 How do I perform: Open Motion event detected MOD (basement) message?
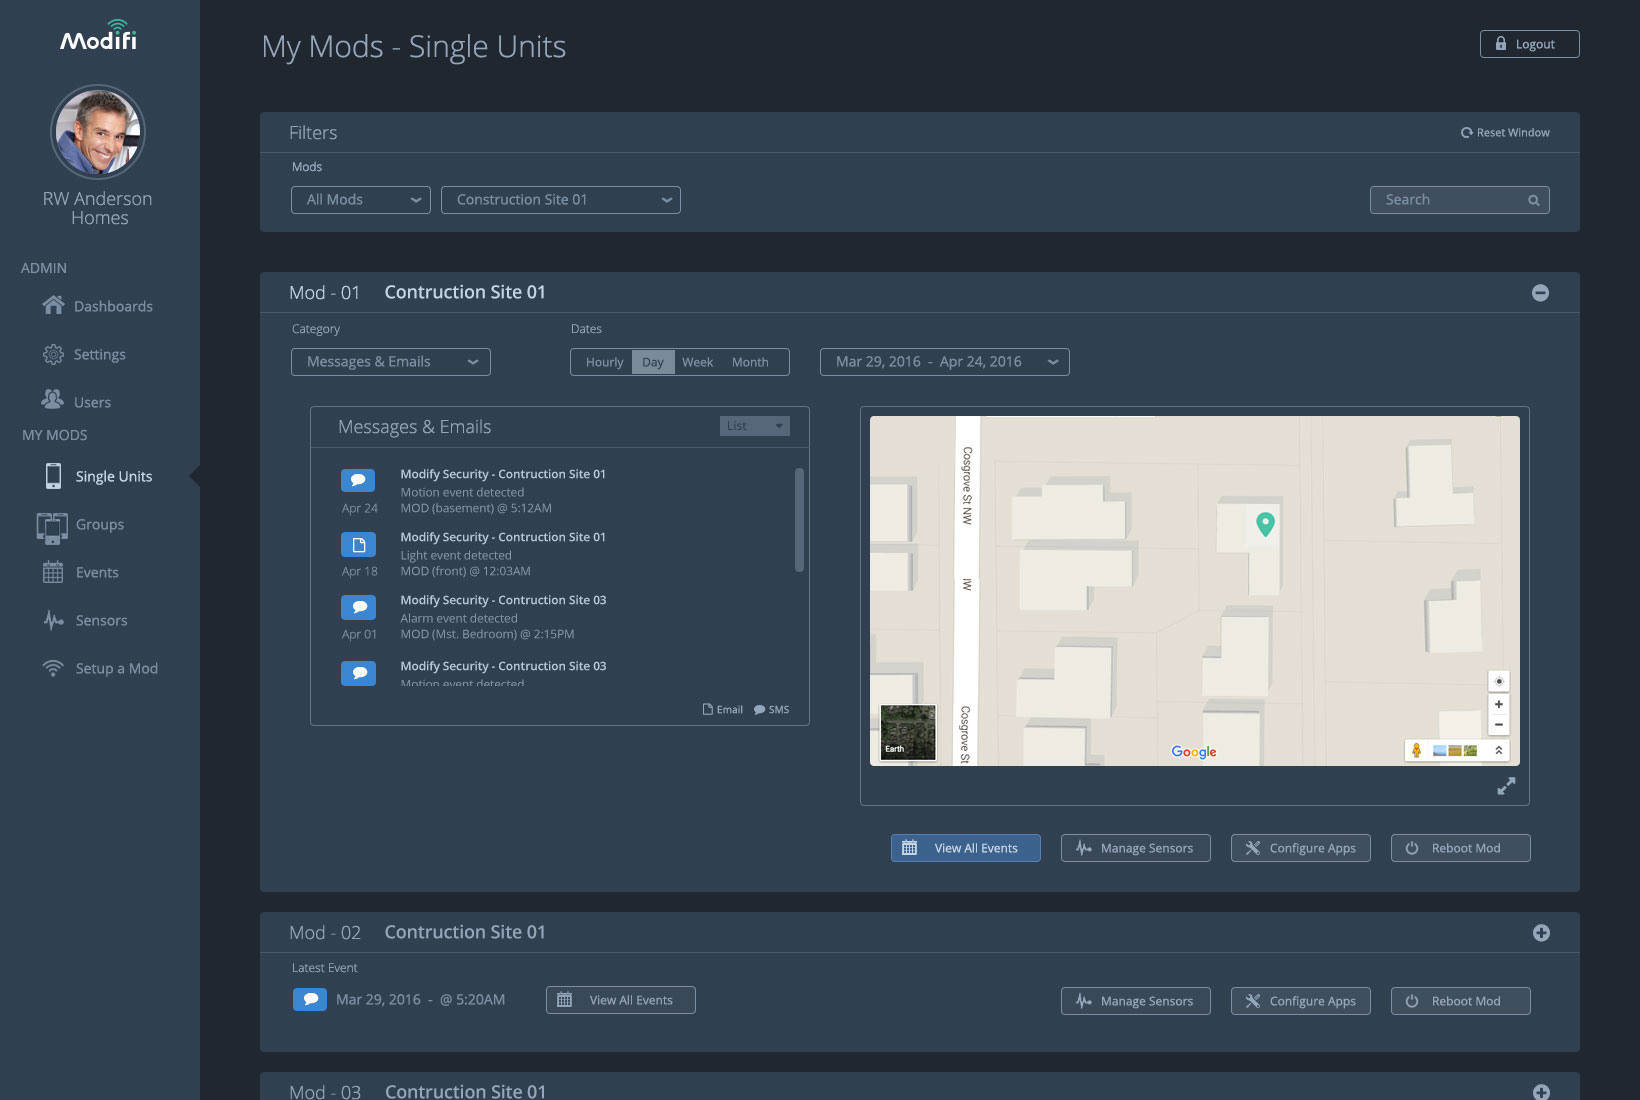point(503,491)
